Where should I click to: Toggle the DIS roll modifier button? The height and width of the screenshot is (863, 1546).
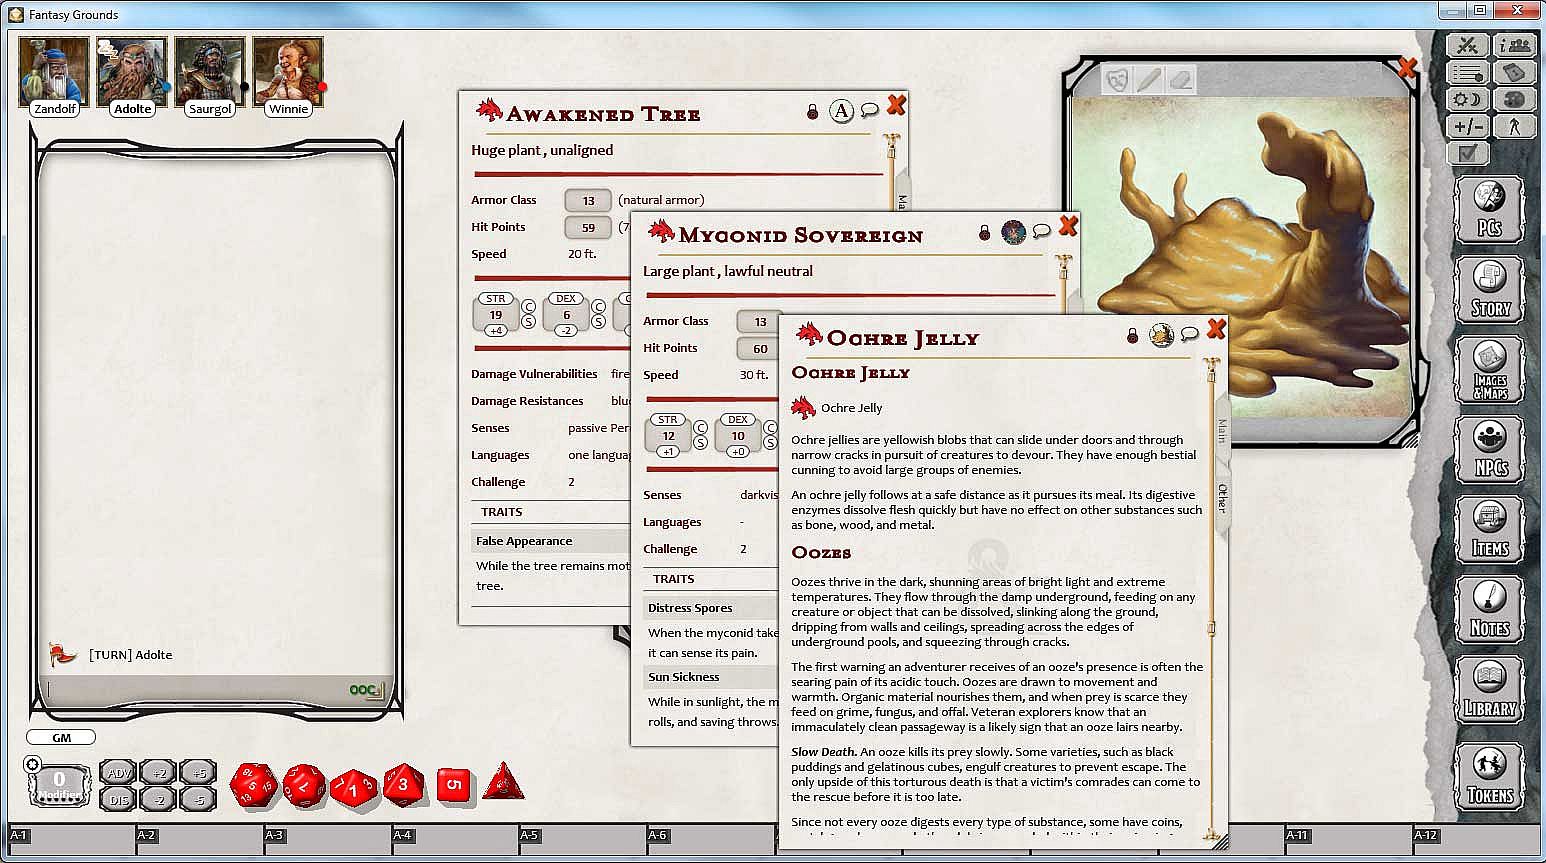[x=119, y=799]
